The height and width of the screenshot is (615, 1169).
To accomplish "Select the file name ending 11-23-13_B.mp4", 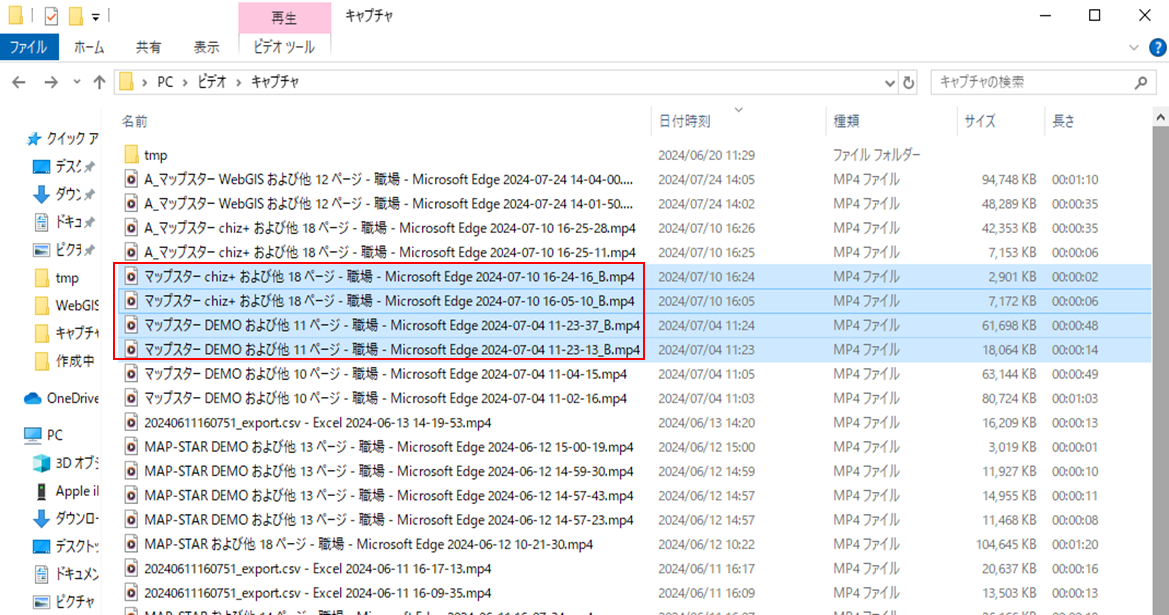I will coord(392,350).
